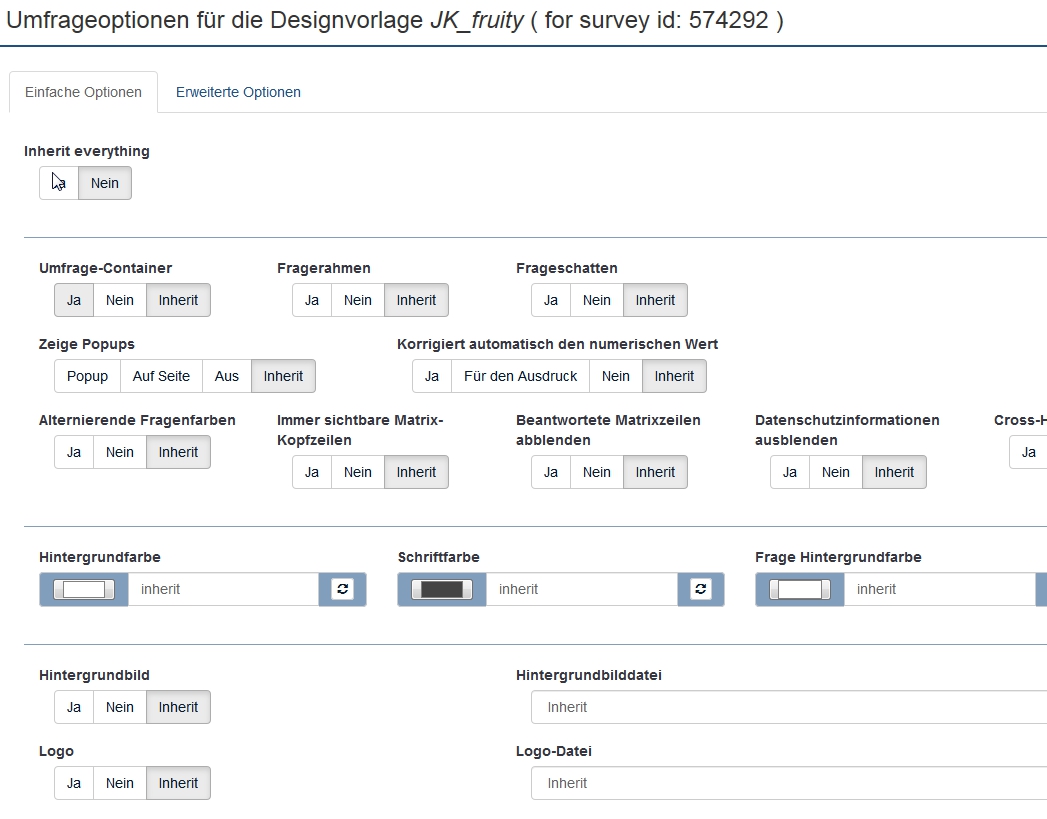Open the Logo-Datei dropdown
The width and height of the screenshot is (1047, 819).
(x=788, y=783)
